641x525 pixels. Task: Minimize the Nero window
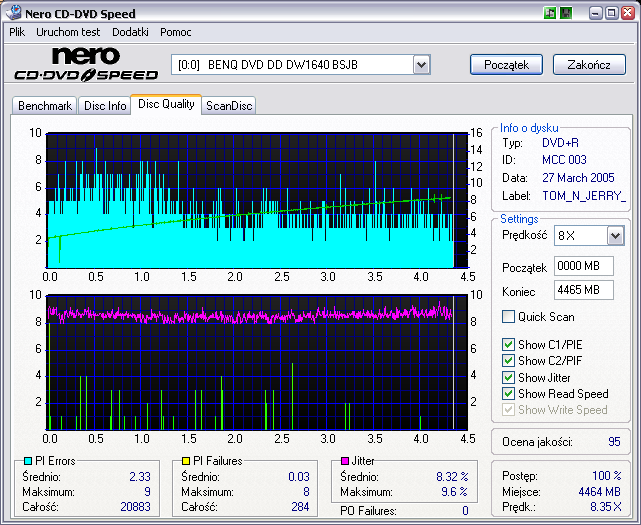pos(596,13)
